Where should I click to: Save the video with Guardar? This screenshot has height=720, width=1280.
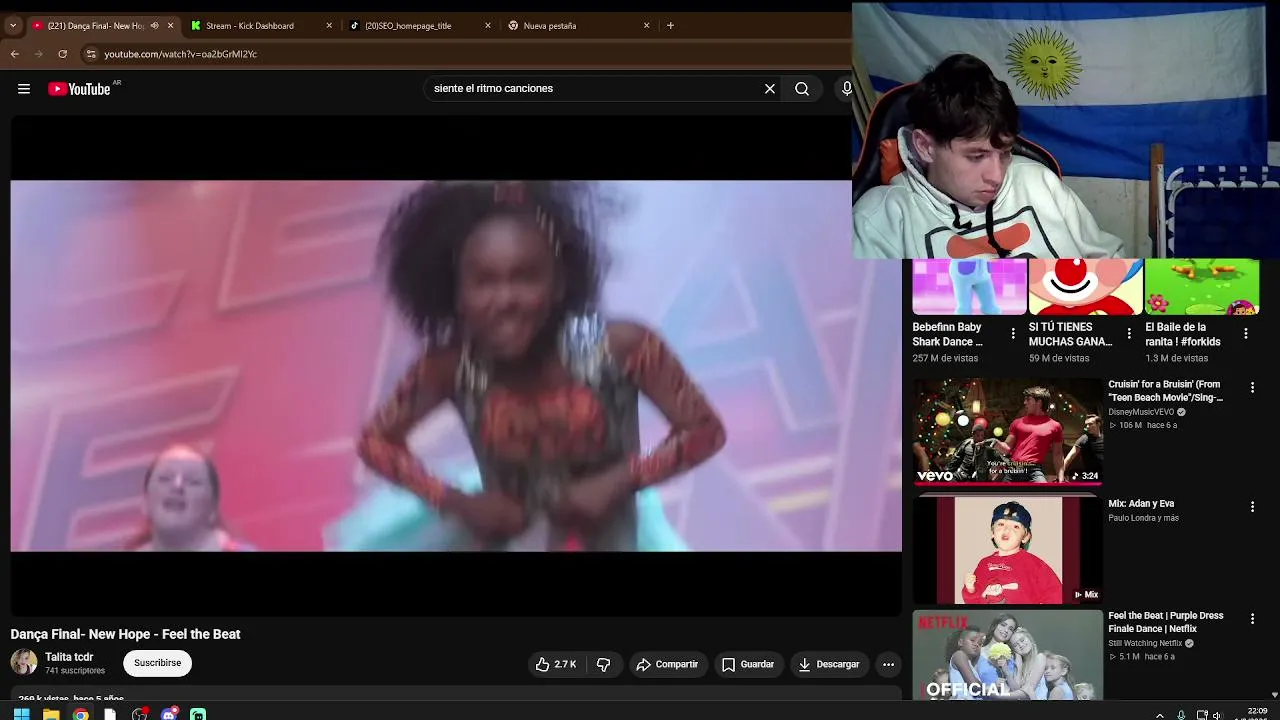(748, 664)
